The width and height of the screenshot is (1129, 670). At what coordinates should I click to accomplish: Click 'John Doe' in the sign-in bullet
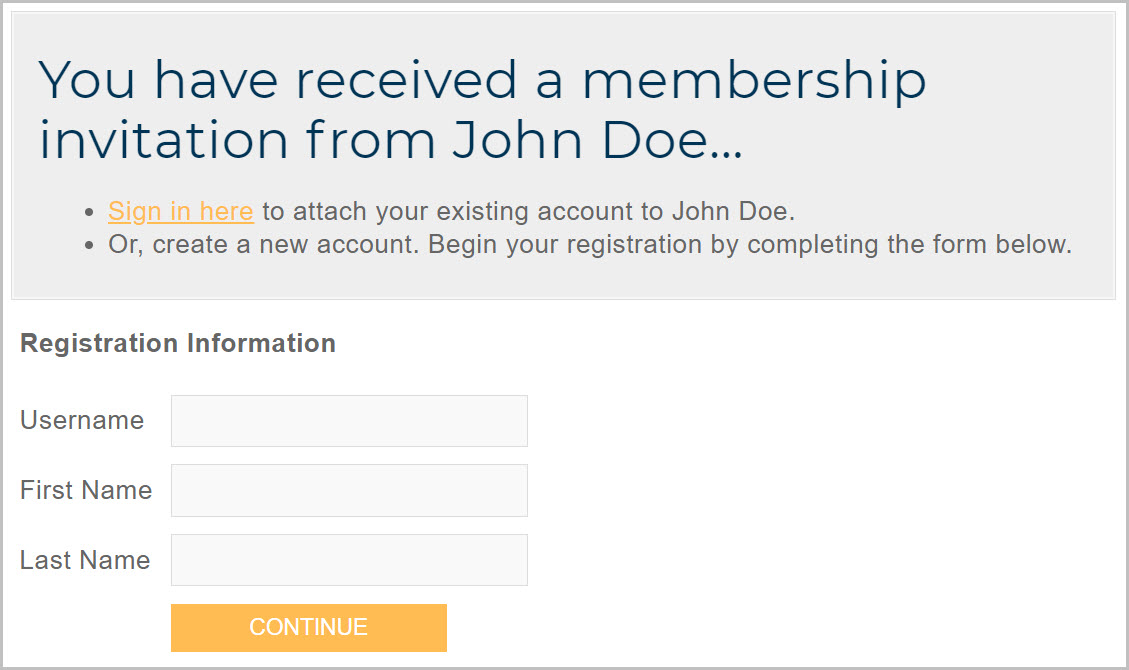pyautogui.click(x=732, y=212)
